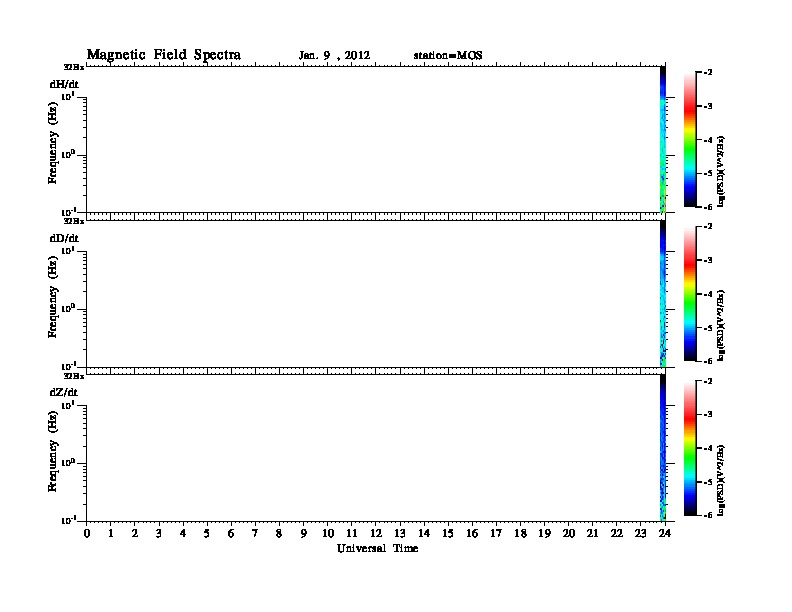Click hour 16 on the Universal Time axis
The height and width of the screenshot is (612, 792).
[472, 533]
